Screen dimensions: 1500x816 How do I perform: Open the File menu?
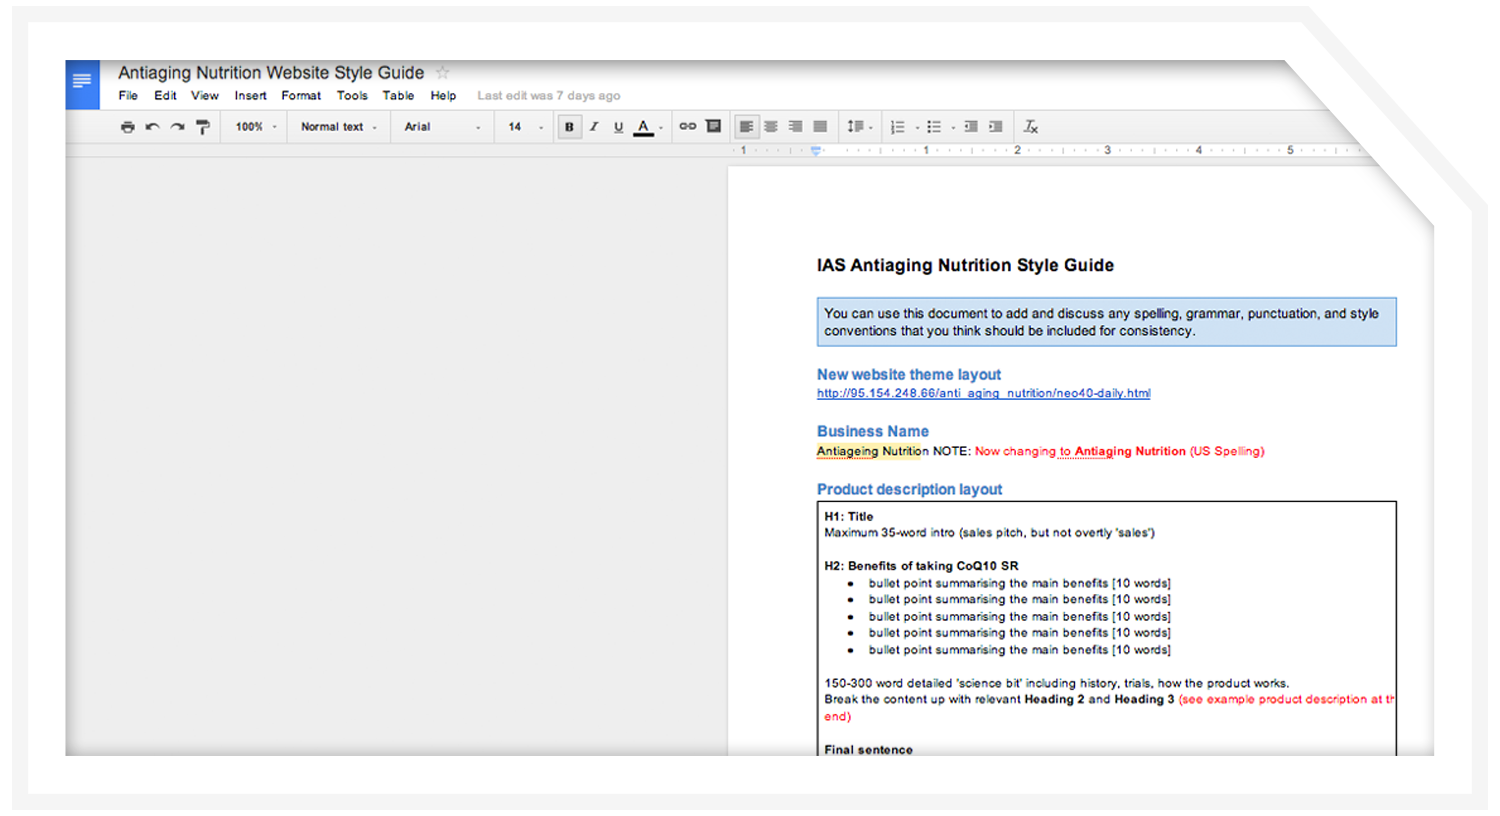[128, 96]
